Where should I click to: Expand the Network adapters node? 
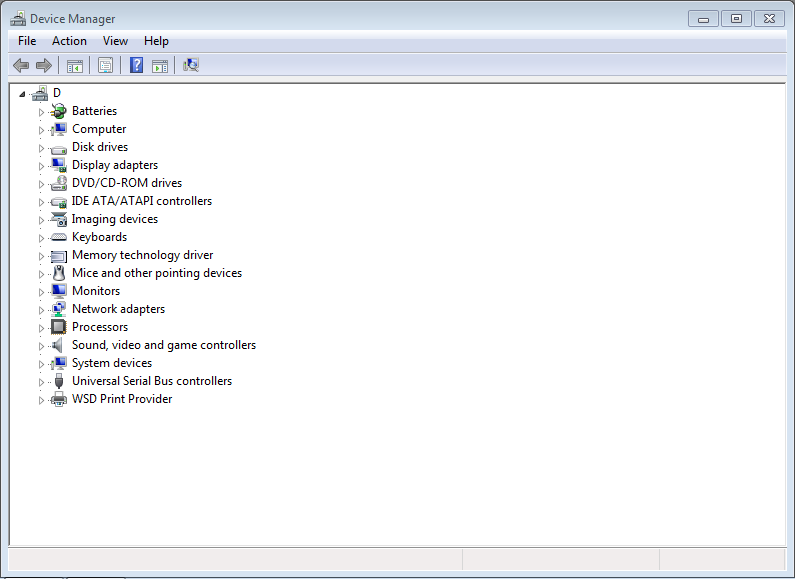42,310
